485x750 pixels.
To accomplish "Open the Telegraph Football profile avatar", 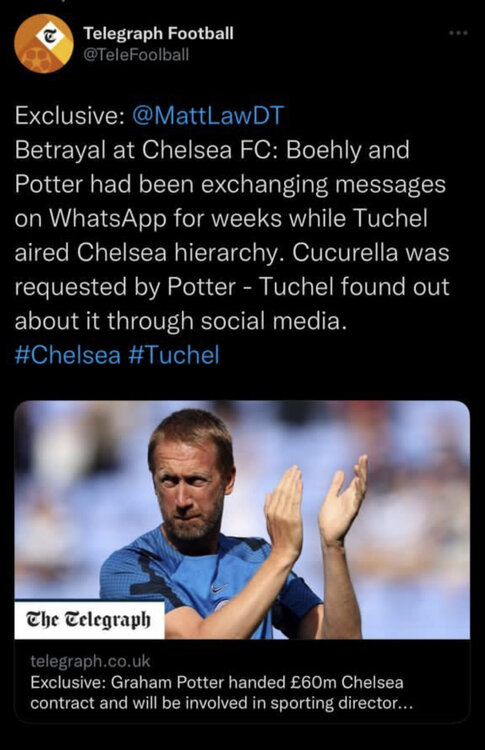I will [x=44, y=44].
